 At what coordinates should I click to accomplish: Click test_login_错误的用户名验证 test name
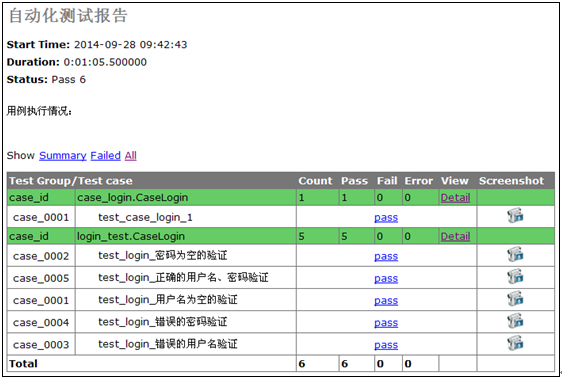(x=168, y=344)
